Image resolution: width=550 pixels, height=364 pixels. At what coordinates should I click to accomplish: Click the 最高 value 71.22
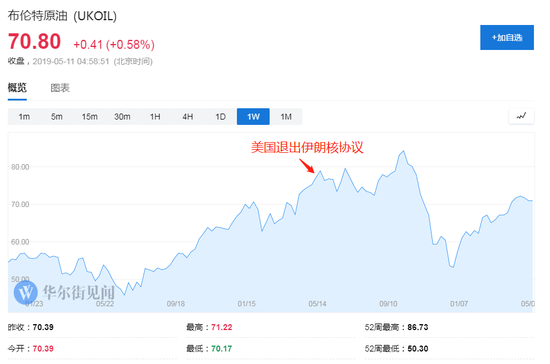coord(222,327)
